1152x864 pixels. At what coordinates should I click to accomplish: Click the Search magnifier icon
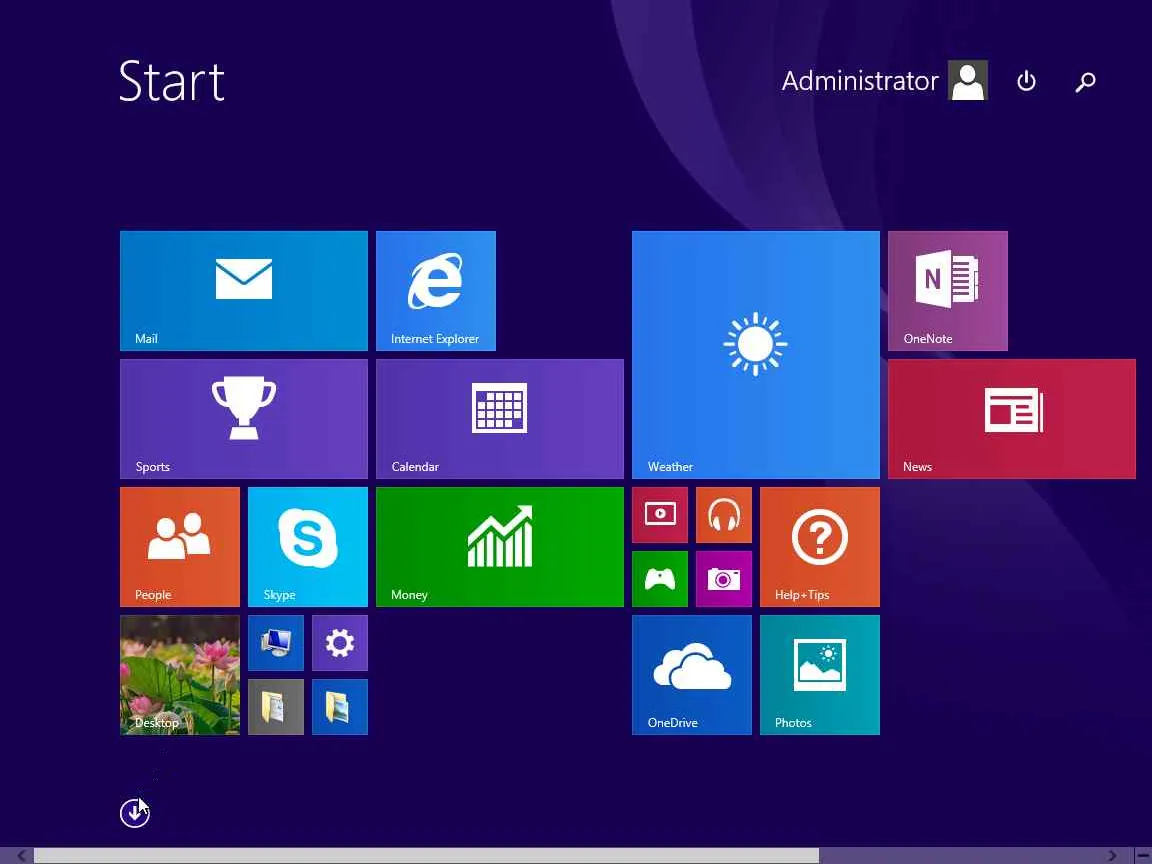(1085, 81)
